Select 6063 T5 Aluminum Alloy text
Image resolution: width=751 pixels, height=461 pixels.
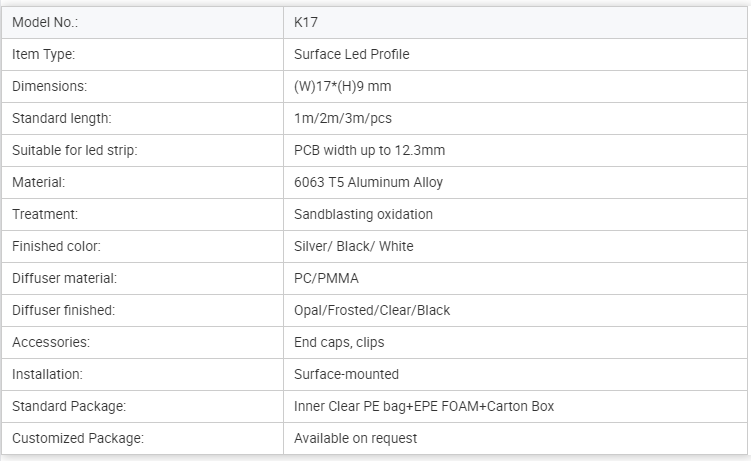(x=368, y=182)
